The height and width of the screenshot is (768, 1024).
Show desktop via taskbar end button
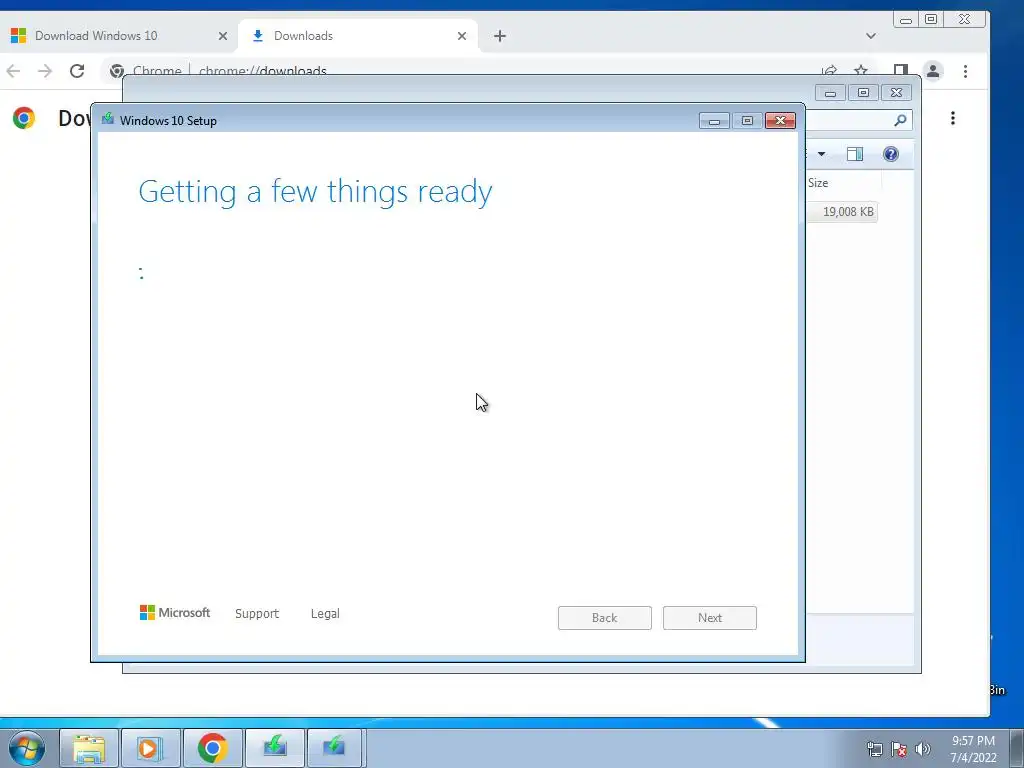click(1017, 748)
